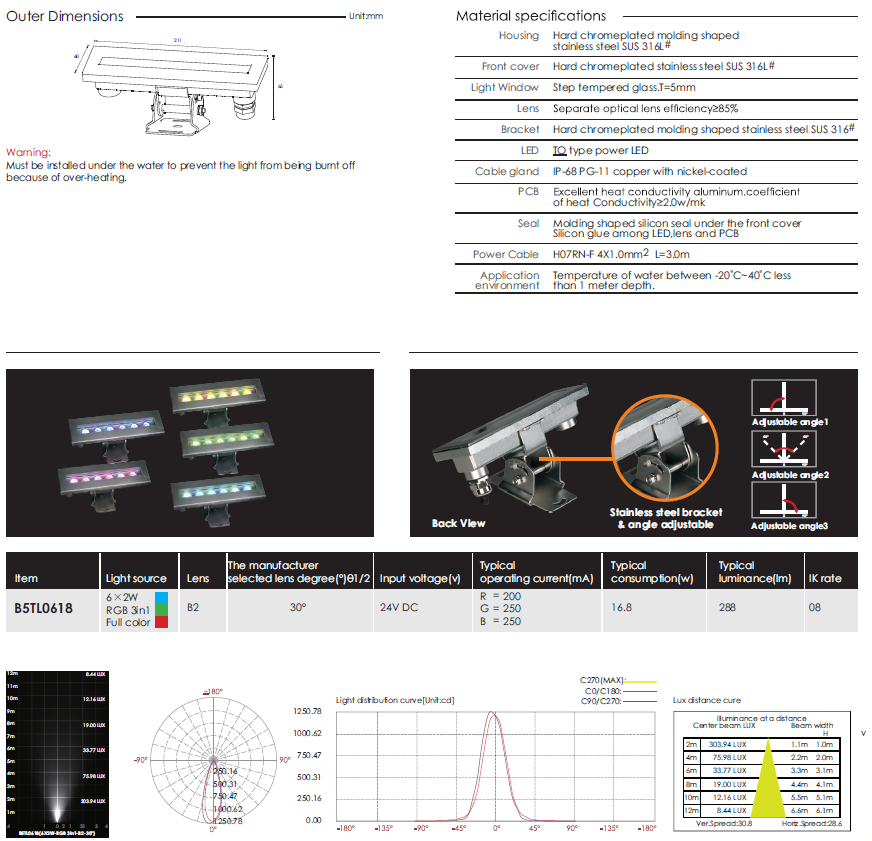The image size is (872, 841).
Task: Click the underlined IQ text in LED row
Action: pos(559,150)
